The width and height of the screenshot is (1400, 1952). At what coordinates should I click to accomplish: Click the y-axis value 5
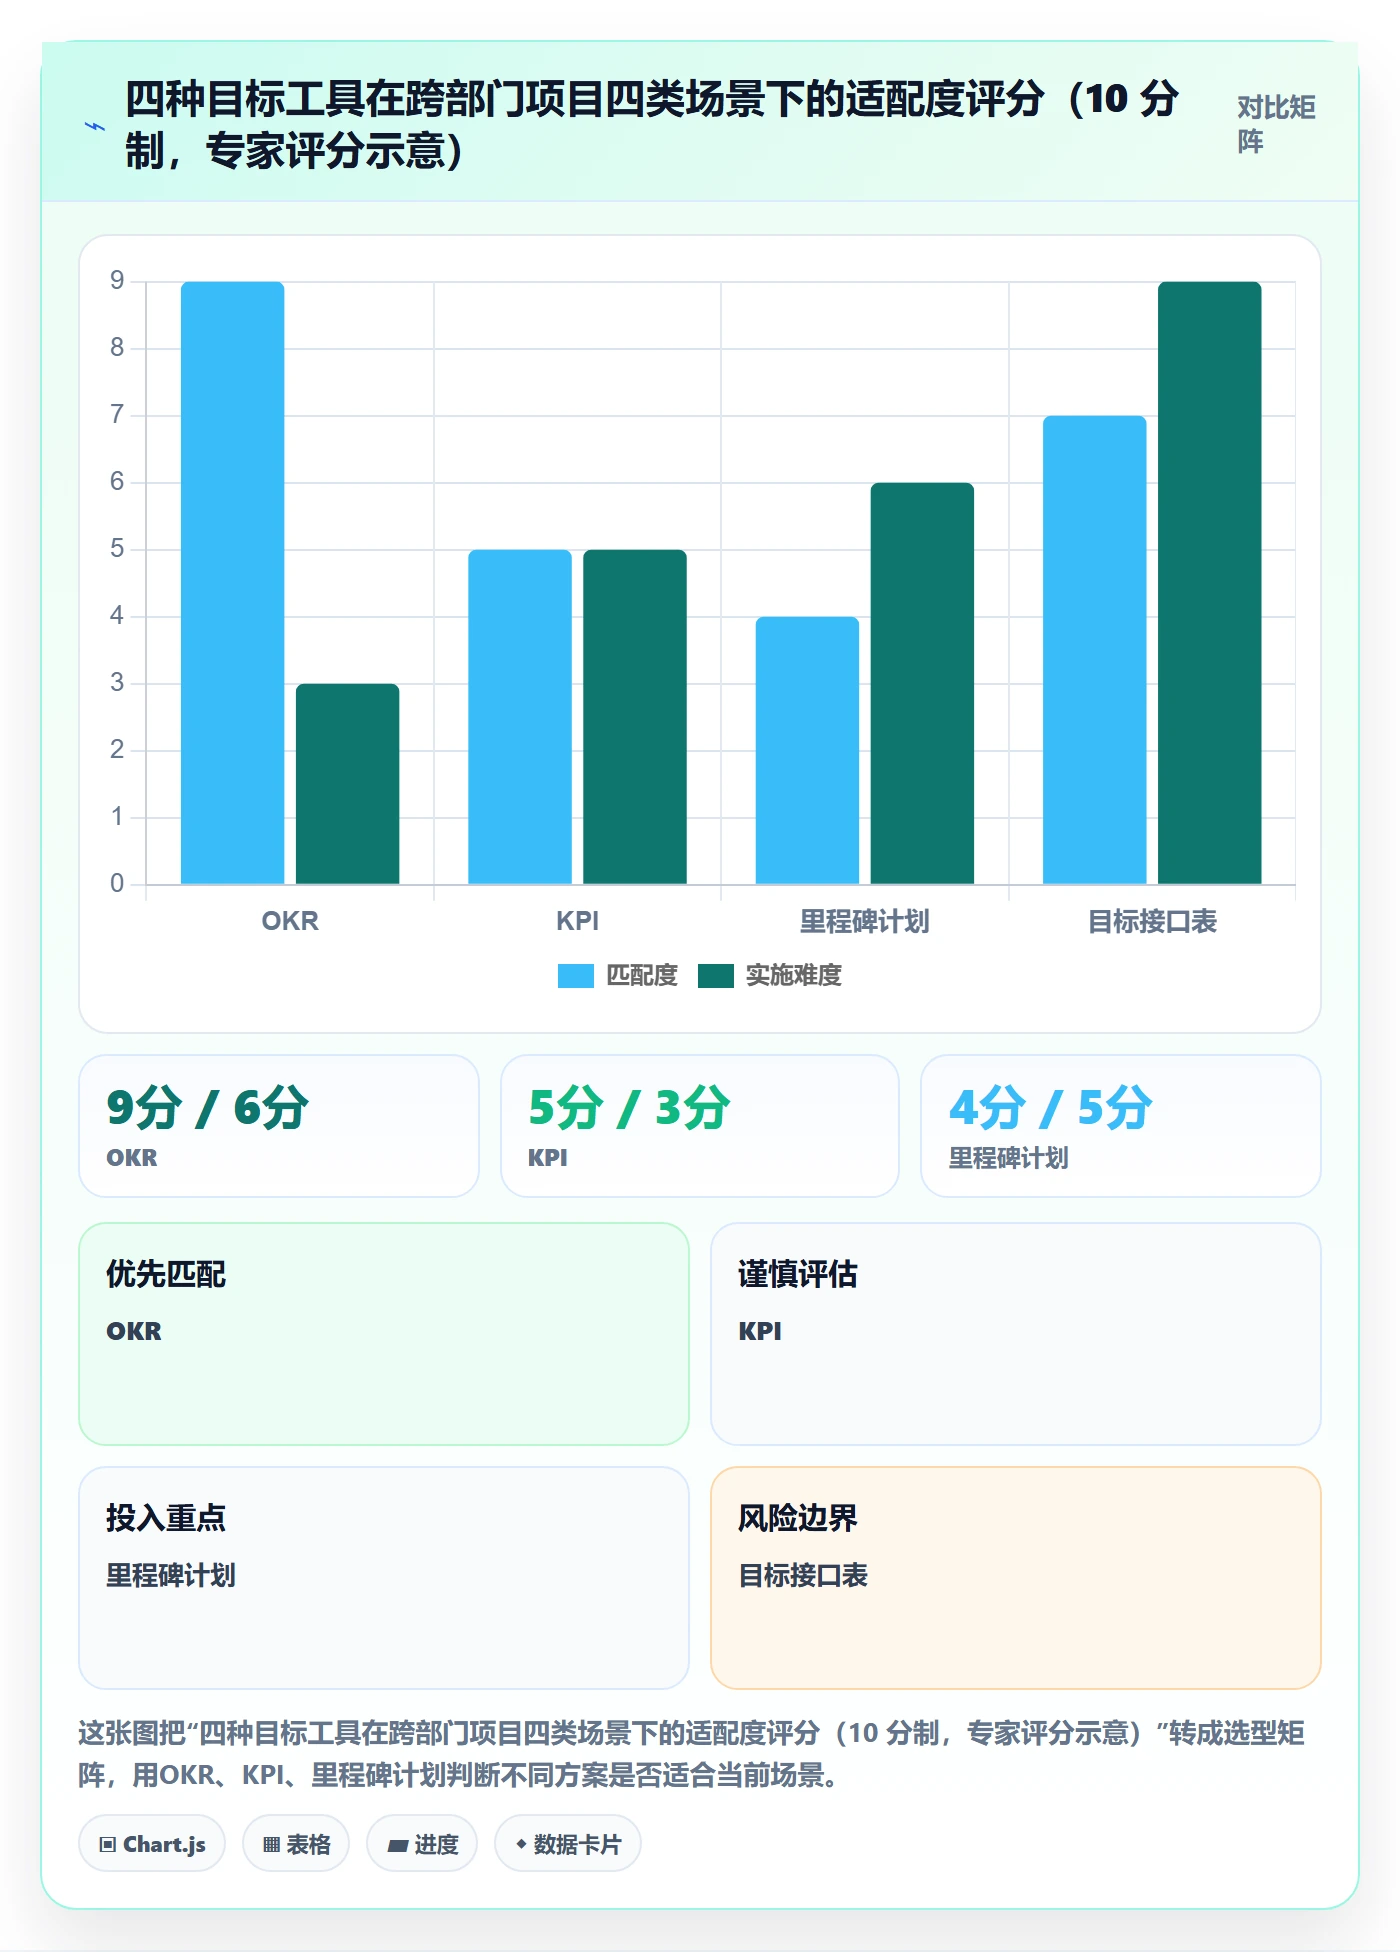tap(117, 549)
